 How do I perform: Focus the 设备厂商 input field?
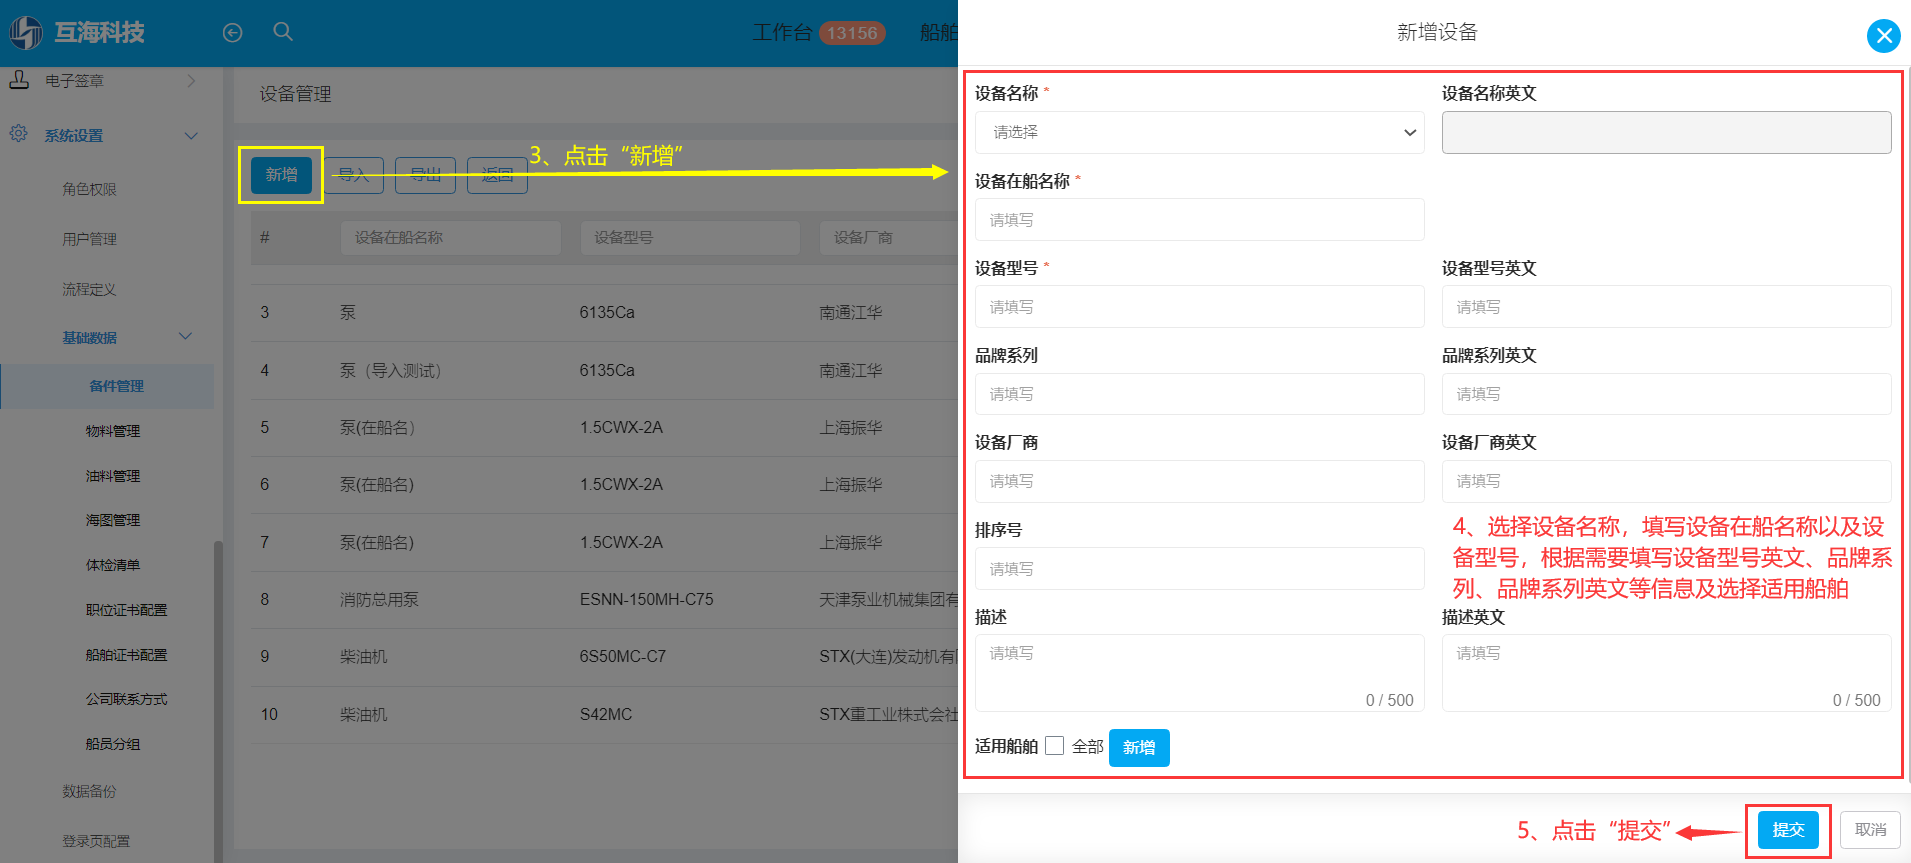tap(1200, 481)
